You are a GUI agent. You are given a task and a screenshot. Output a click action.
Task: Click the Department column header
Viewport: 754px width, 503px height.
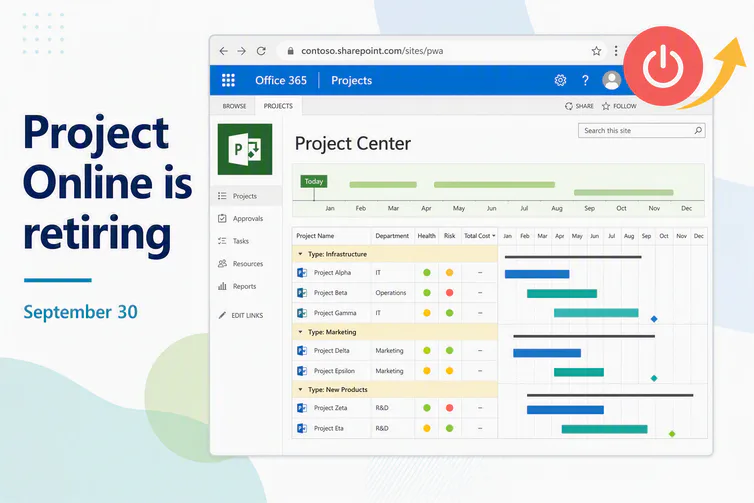392,236
